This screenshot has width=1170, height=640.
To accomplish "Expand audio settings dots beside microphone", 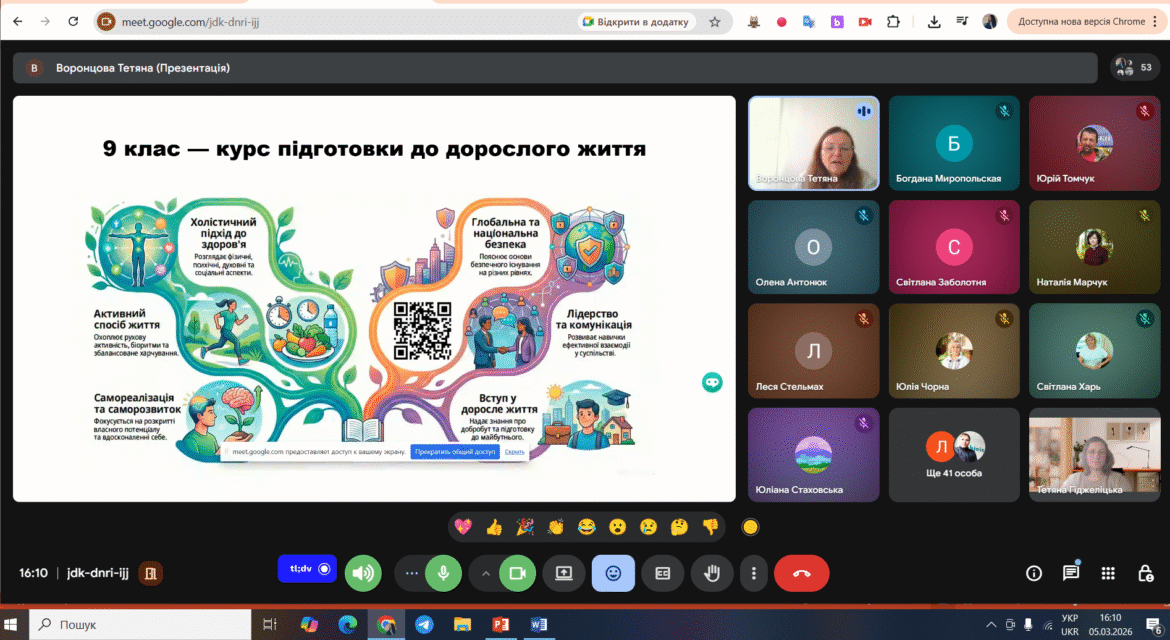I will [411, 573].
